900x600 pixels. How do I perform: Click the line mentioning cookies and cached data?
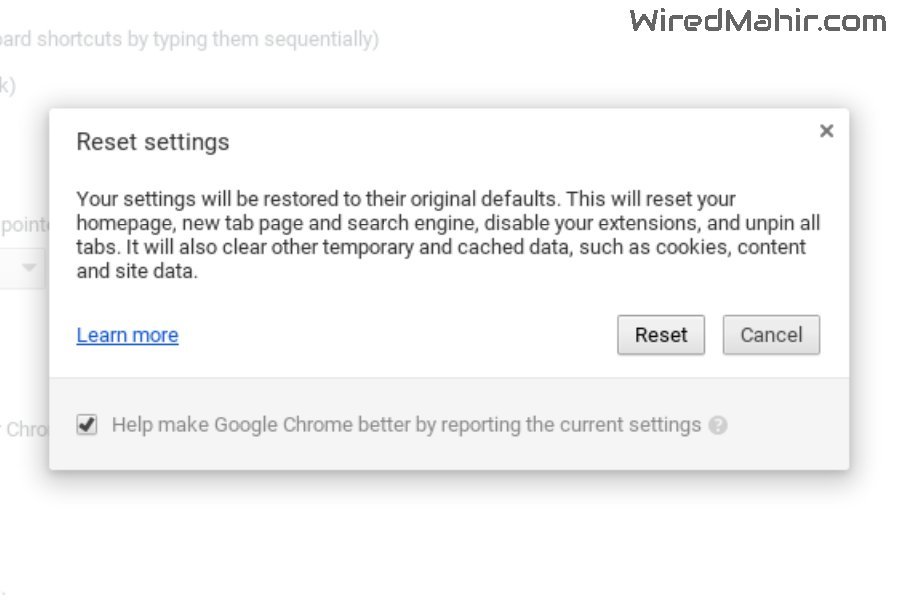(x=441, y=247)
